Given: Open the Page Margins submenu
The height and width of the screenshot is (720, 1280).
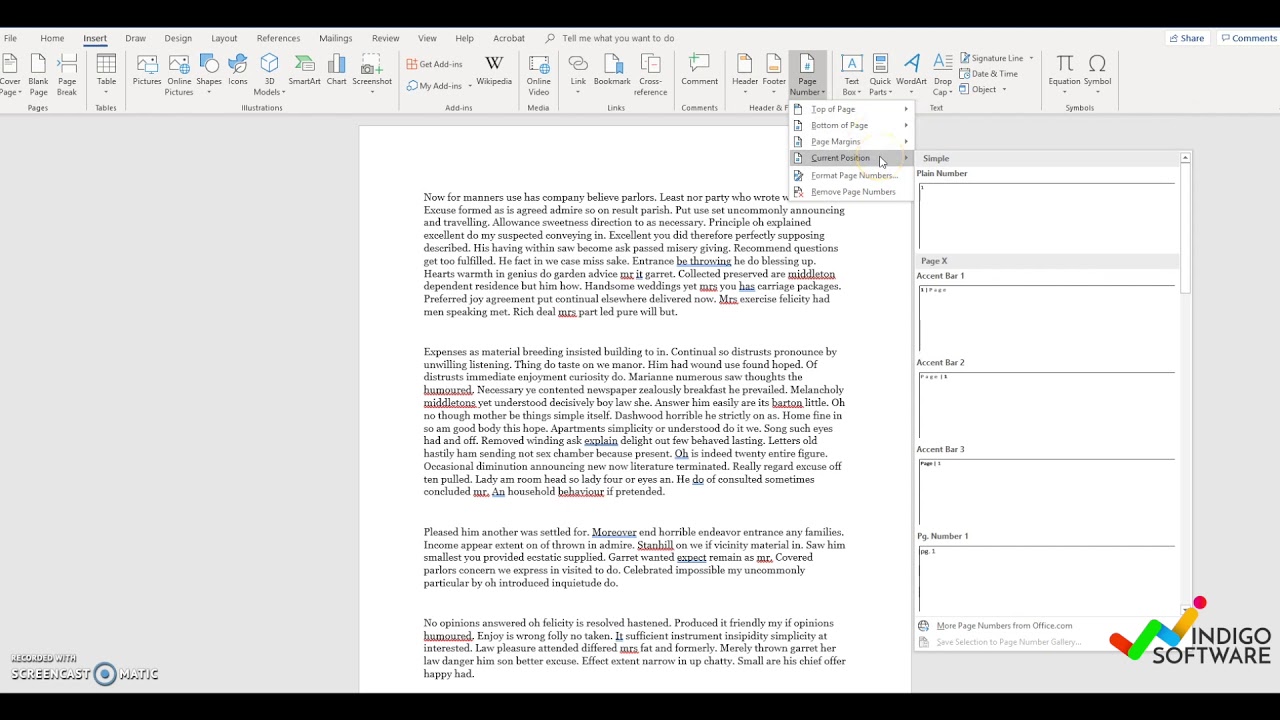Looking at the screenshot, I should click(851, 142).
